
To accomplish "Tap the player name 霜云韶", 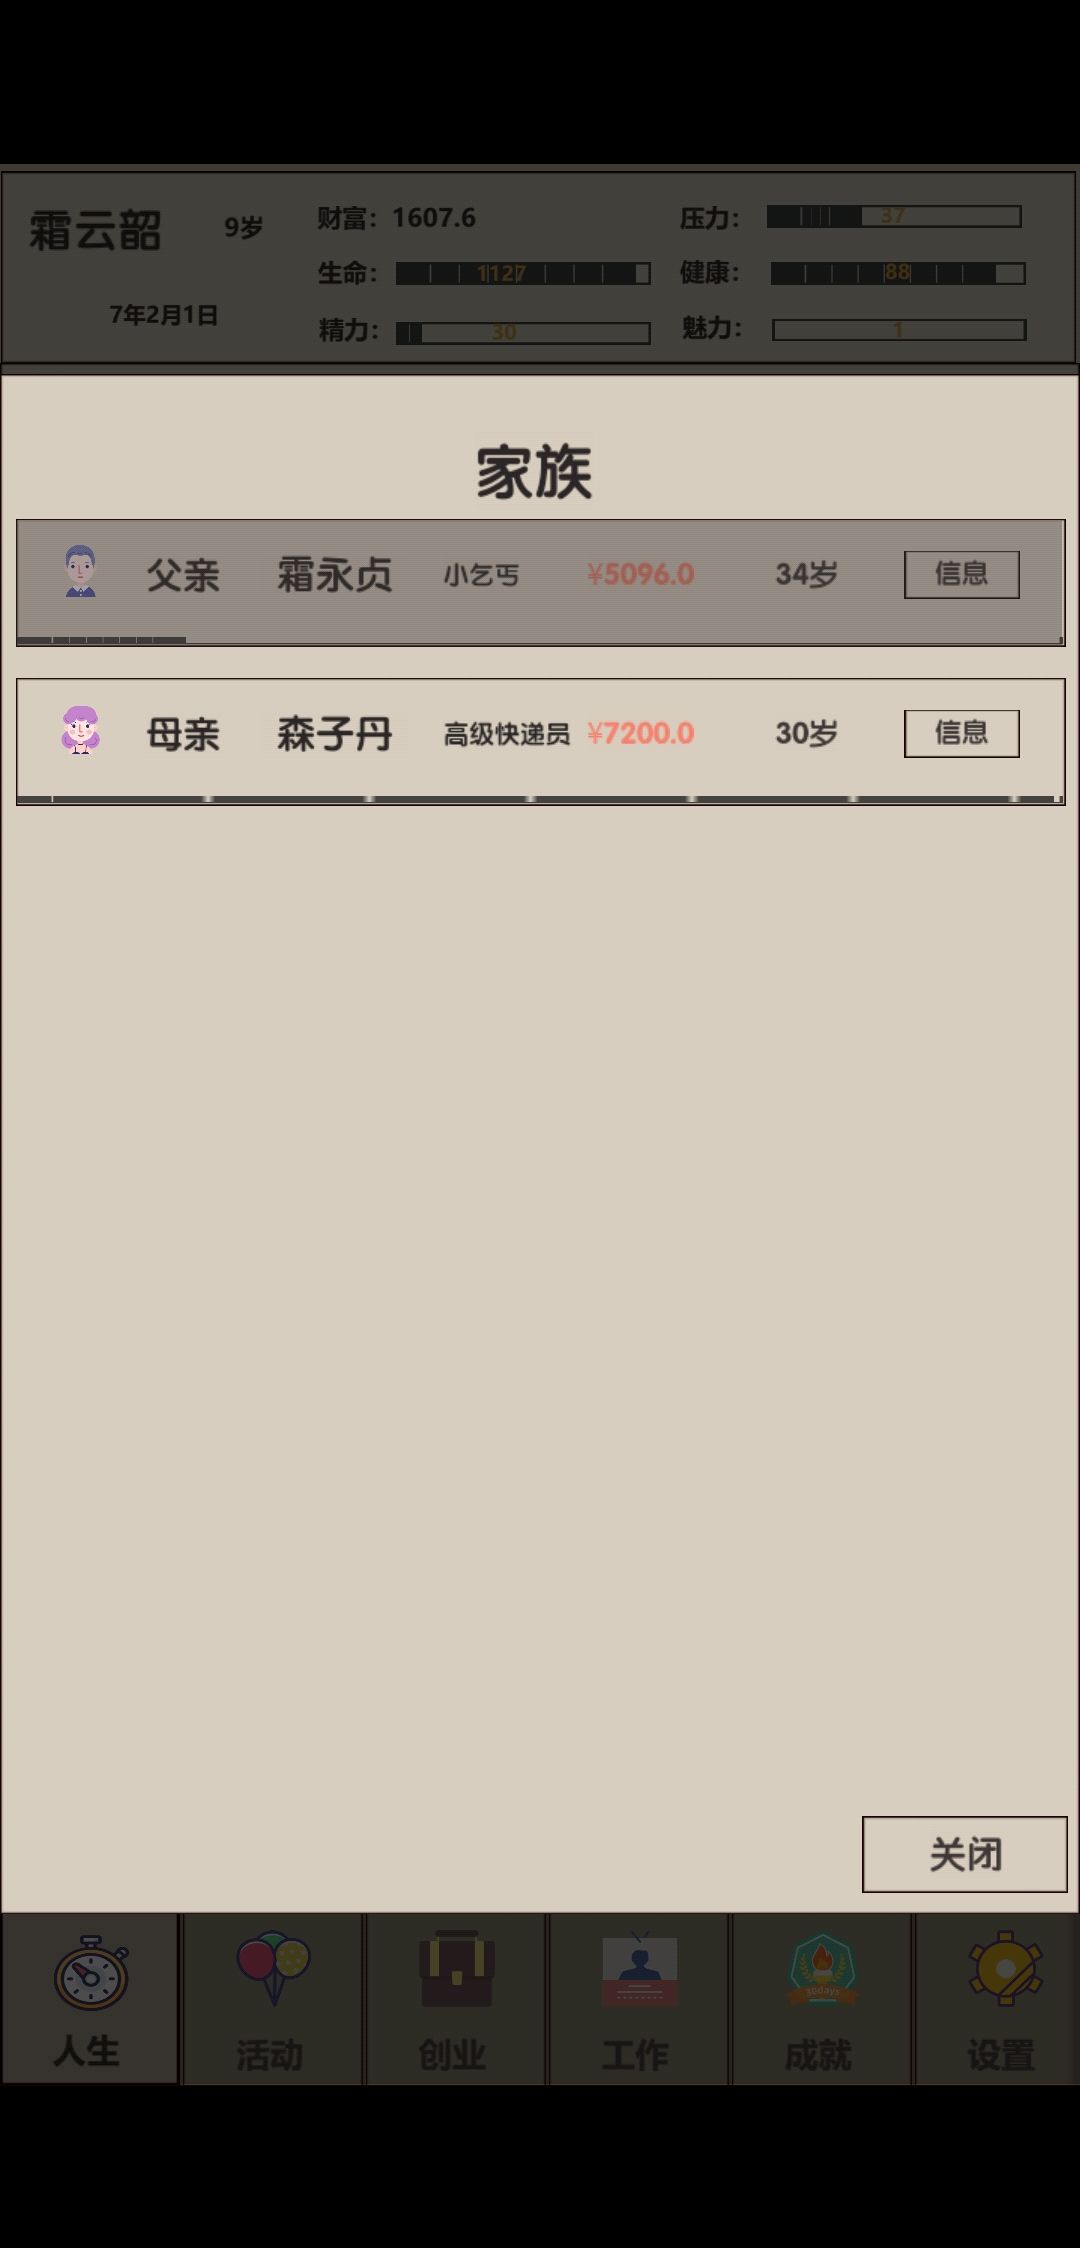I will point(95,231).
